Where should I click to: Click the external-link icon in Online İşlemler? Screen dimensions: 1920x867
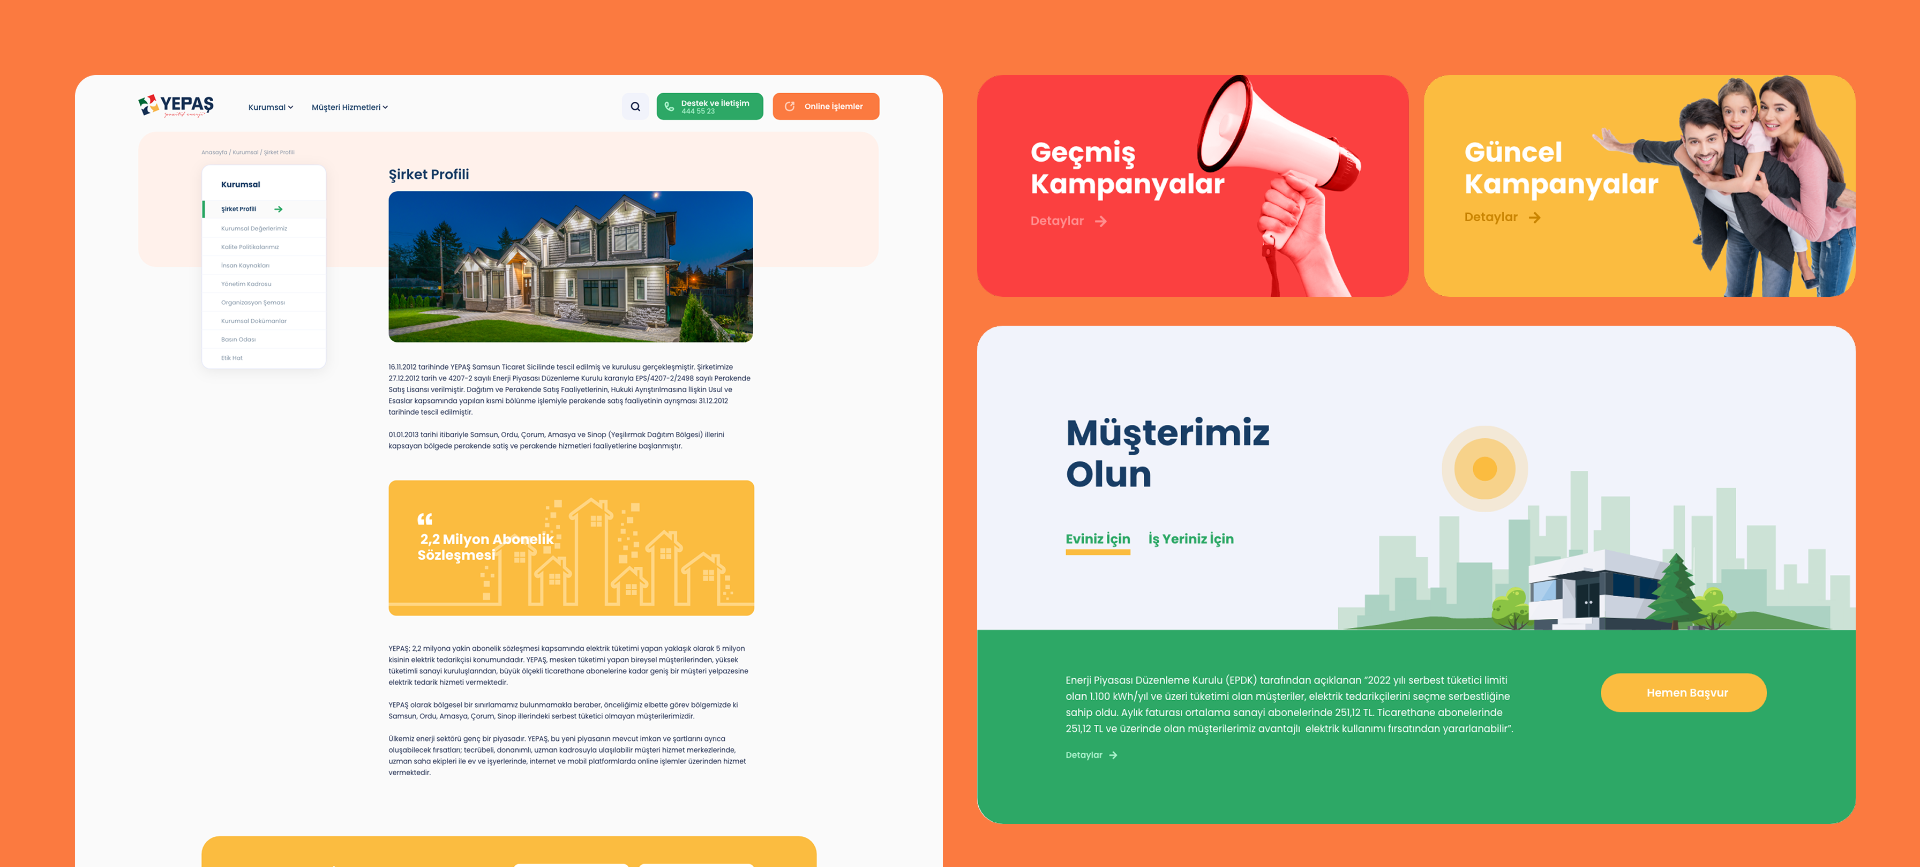(790, 107)
